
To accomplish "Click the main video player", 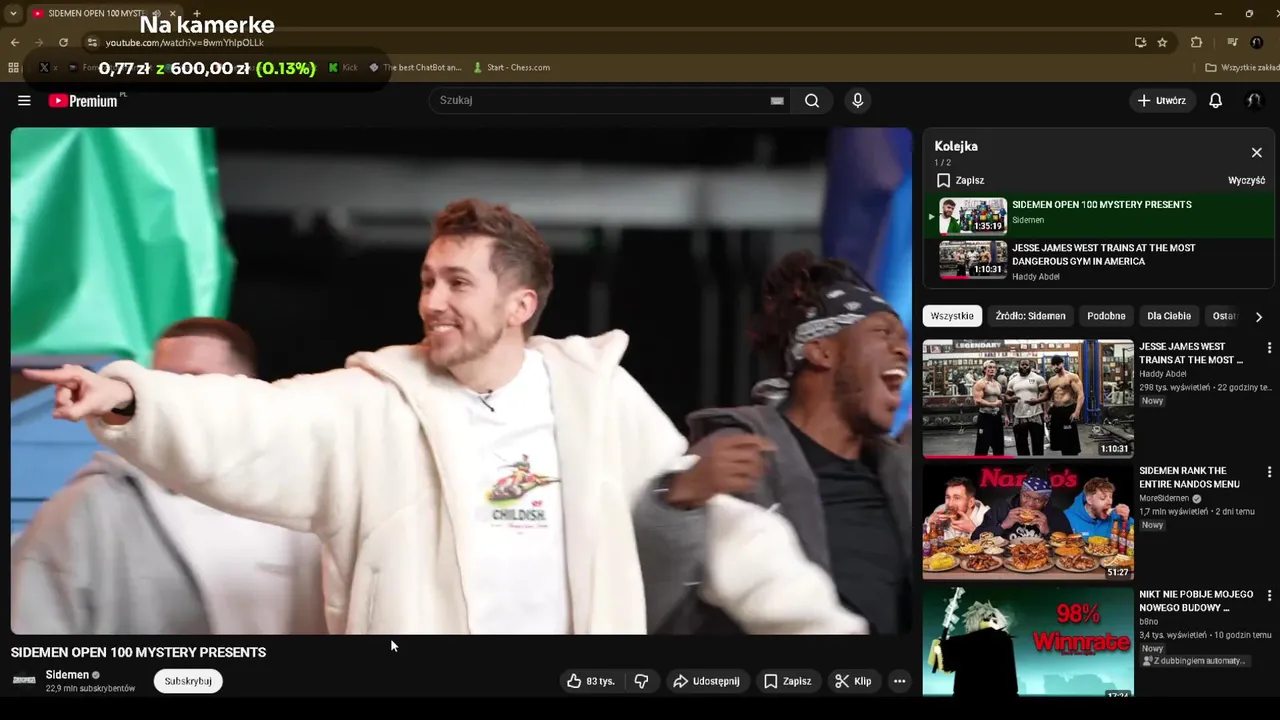I will (x=461, y=381).
